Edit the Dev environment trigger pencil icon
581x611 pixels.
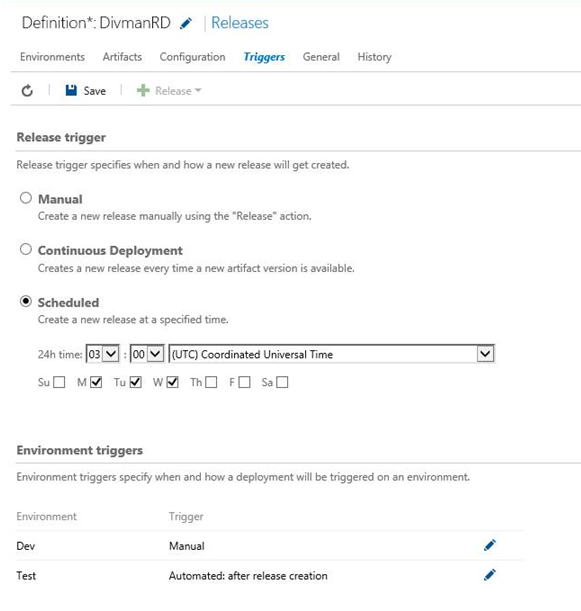[x=490, y=545]
